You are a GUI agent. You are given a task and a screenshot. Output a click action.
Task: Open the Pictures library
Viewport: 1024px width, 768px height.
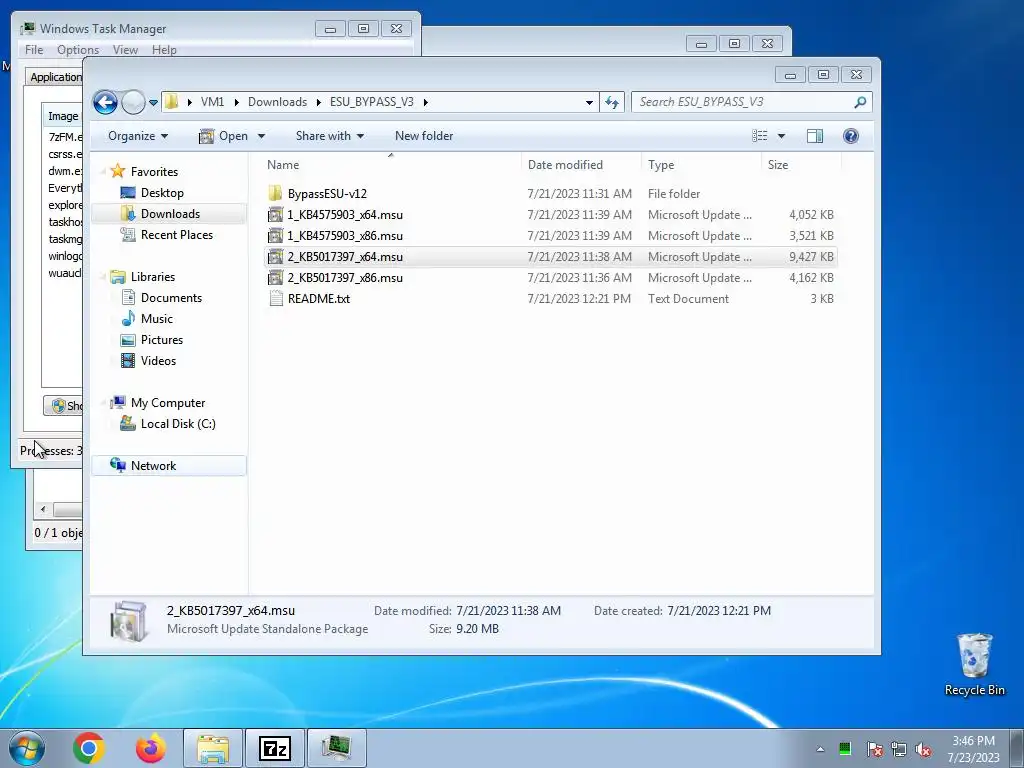pos(162,340)
